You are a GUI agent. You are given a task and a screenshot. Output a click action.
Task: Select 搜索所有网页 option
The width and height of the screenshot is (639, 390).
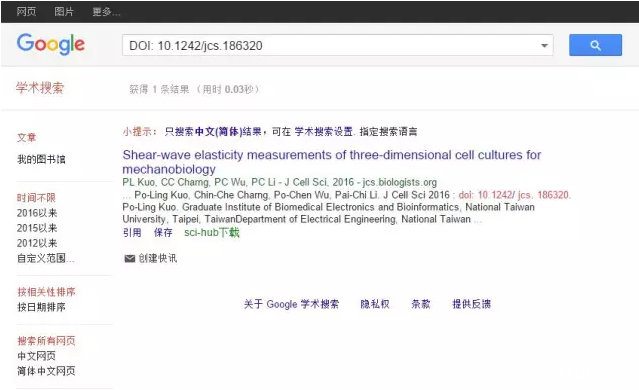point(46,341)
